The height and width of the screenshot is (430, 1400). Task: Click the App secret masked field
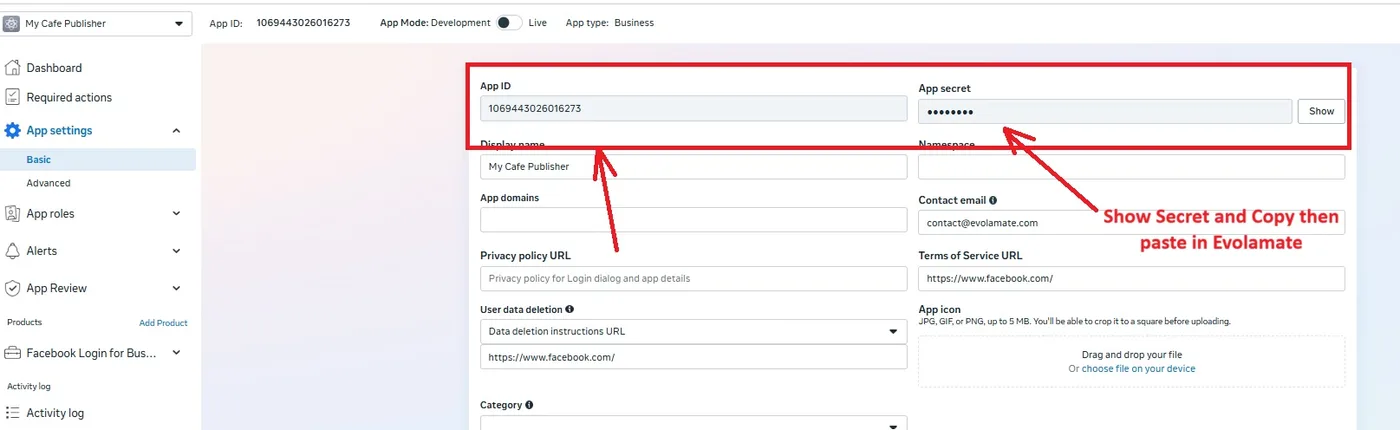[x=1105, y=111]
